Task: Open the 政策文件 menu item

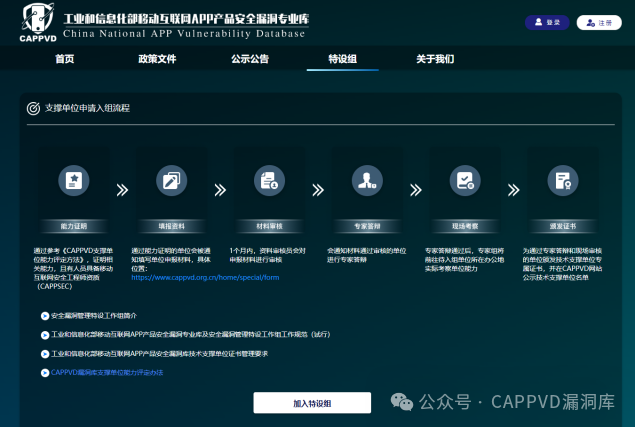Action: 157,59
